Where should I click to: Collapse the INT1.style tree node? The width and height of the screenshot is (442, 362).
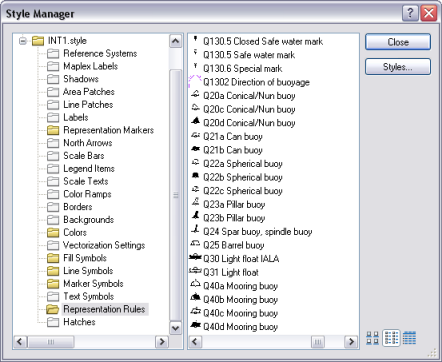(23, 41)
